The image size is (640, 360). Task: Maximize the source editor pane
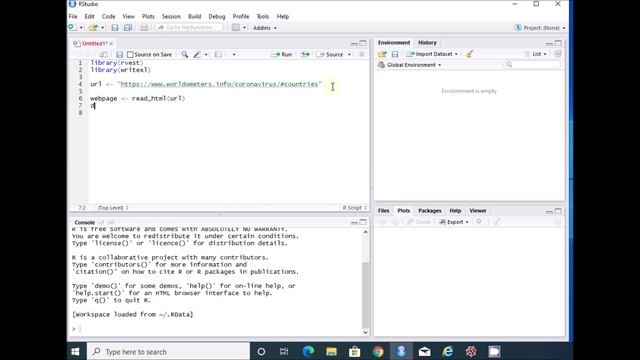[363, 43]
